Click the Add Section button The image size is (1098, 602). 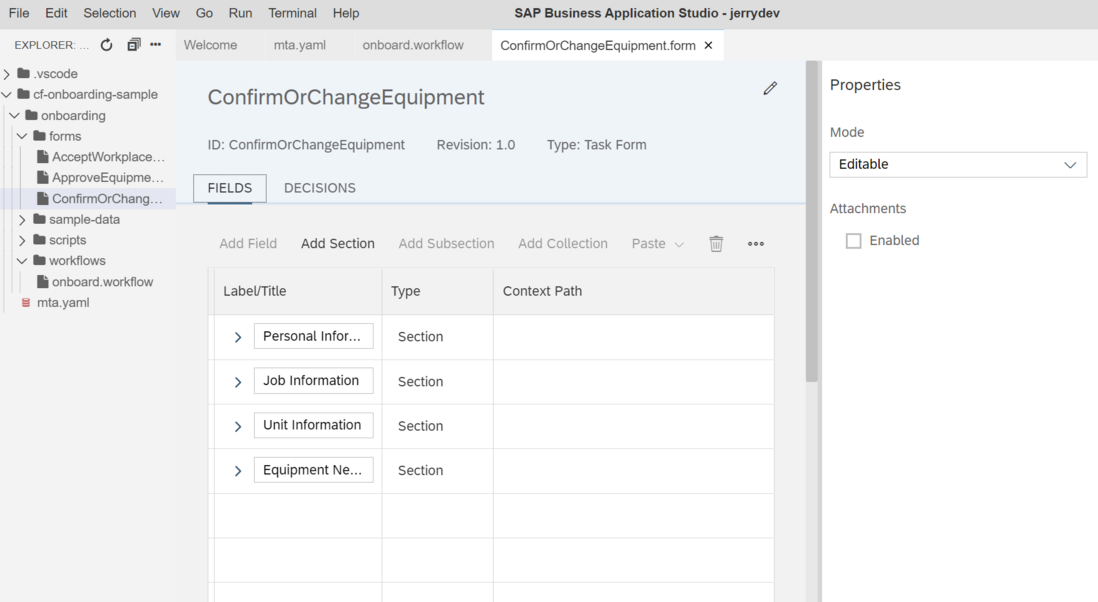338,244
